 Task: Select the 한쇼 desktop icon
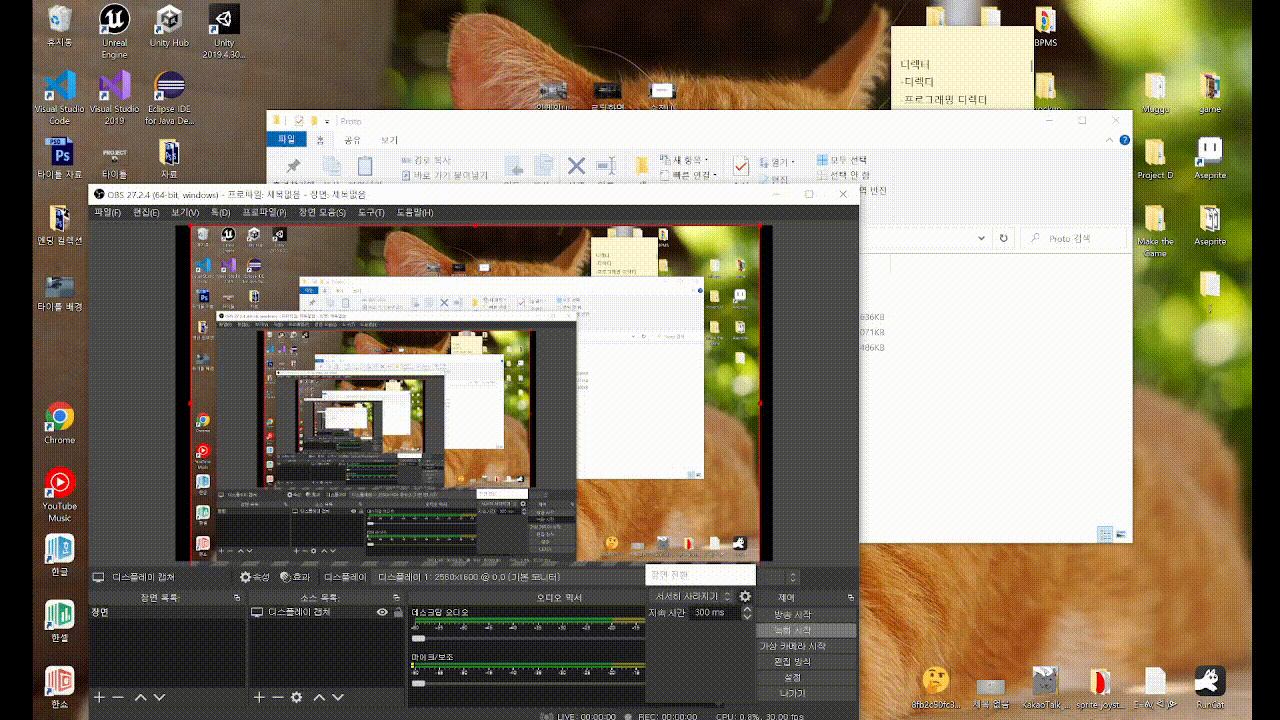(59, 687)
